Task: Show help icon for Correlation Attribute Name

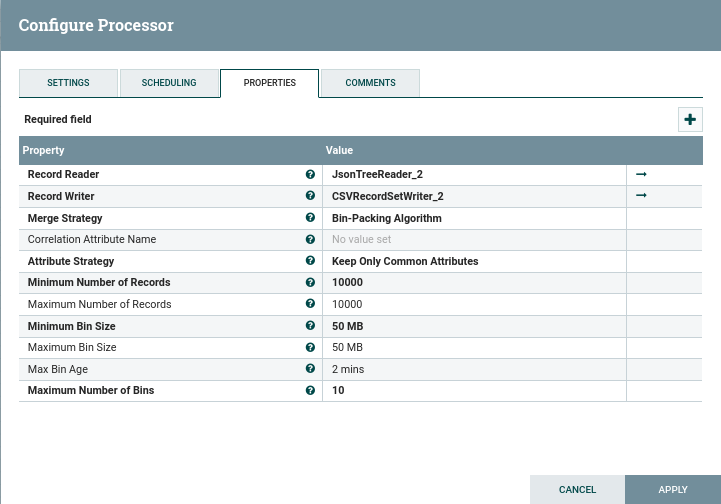Action: coord(310,240)
